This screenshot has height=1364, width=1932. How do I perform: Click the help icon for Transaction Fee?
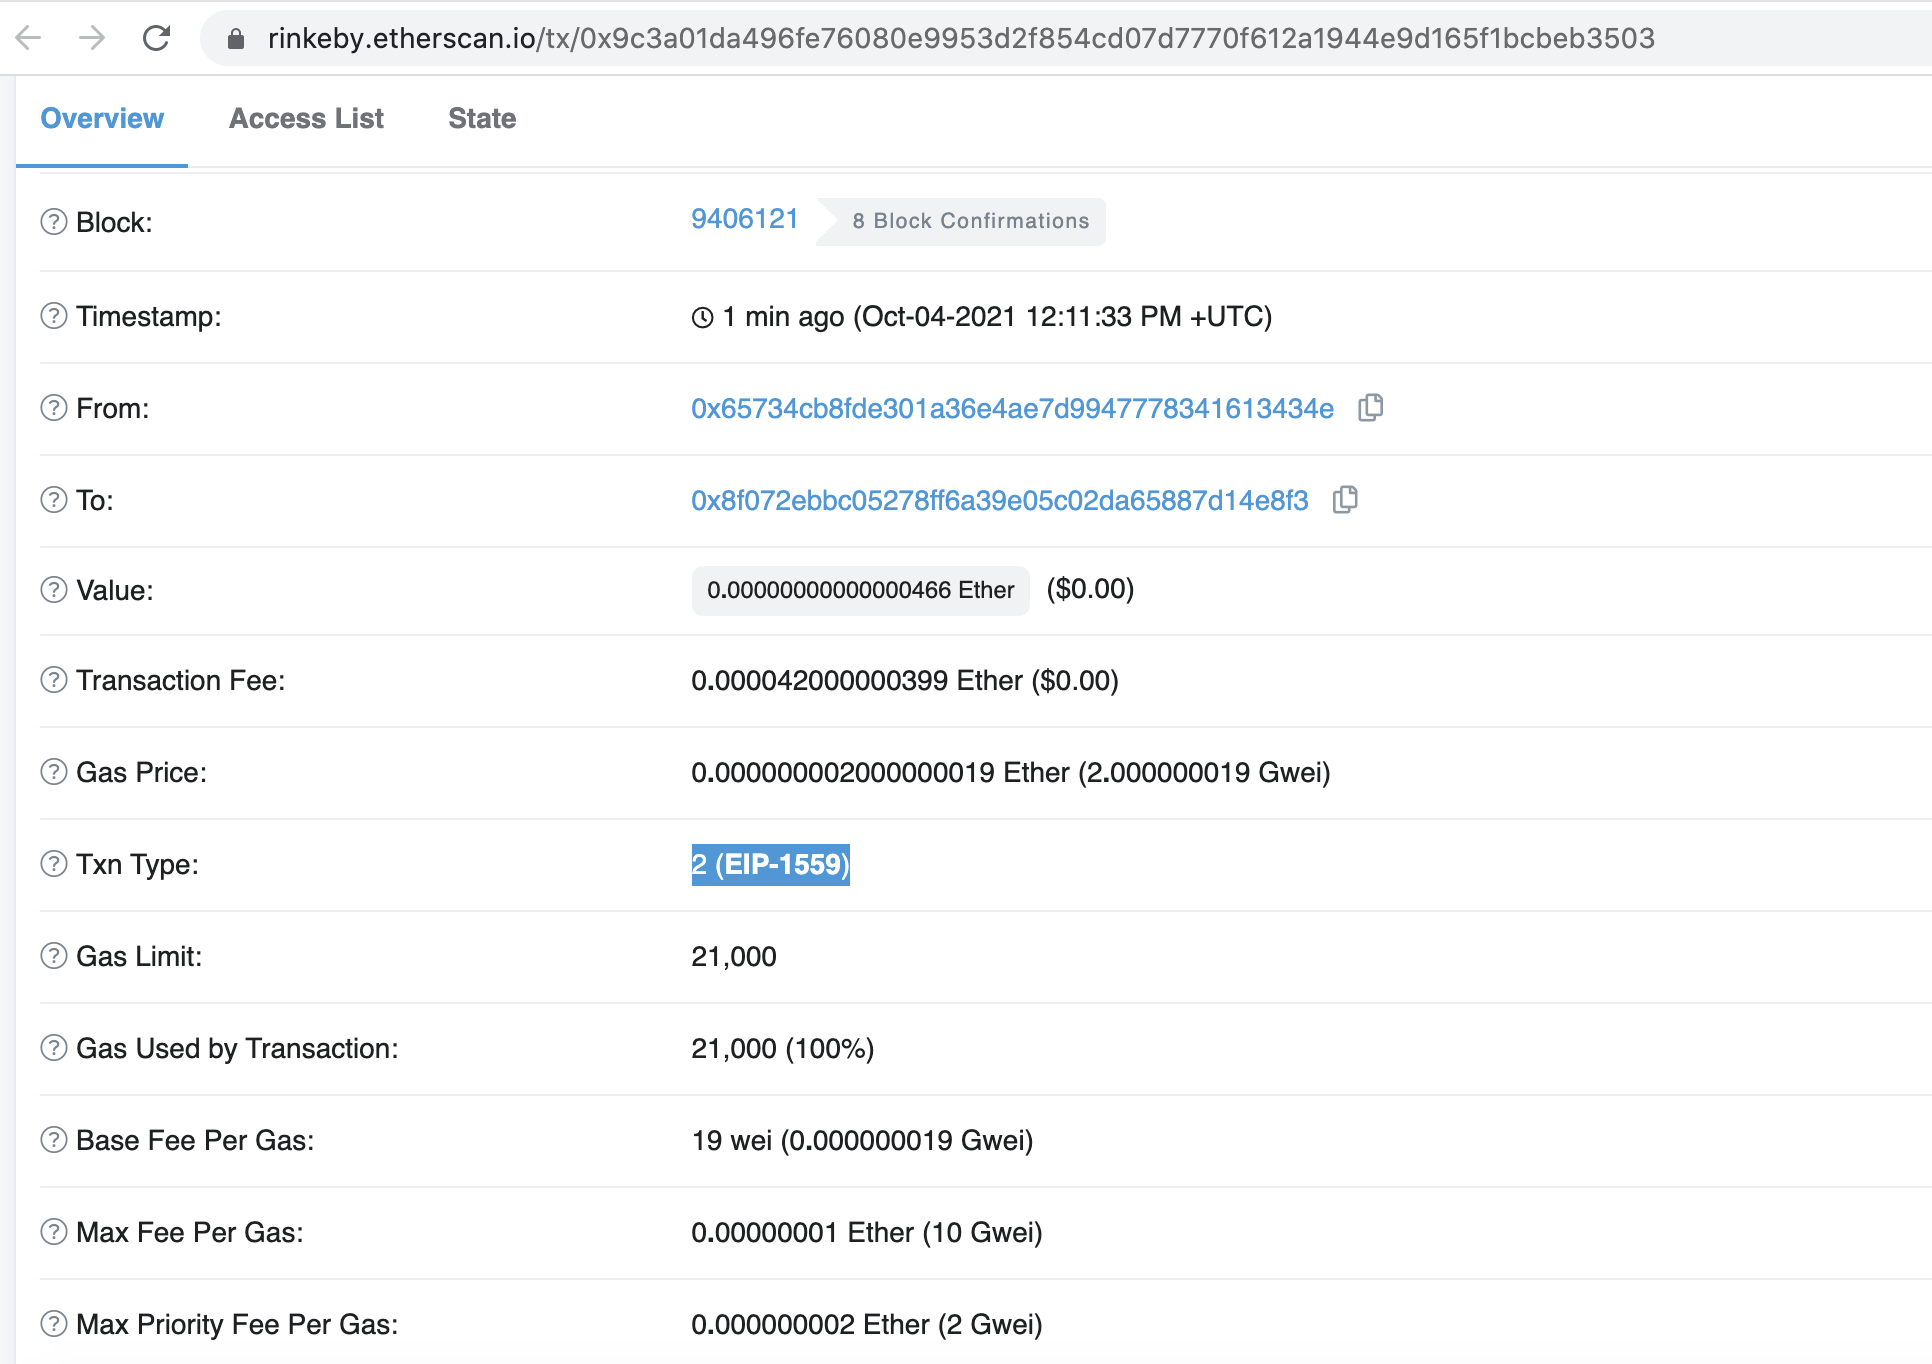(x=54, y=680)
